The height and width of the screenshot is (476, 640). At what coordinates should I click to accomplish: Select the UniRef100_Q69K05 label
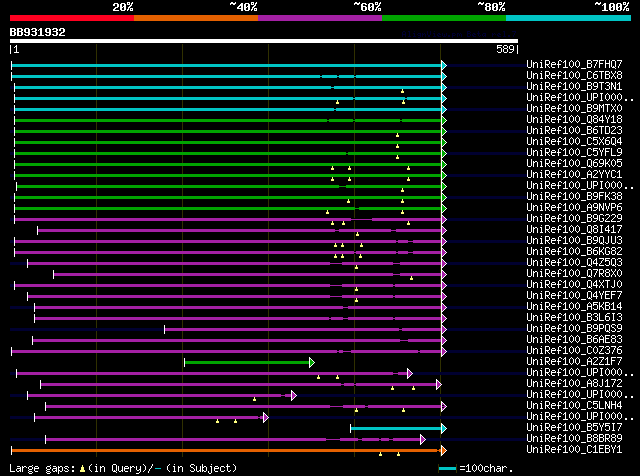(x=574, y=163)
